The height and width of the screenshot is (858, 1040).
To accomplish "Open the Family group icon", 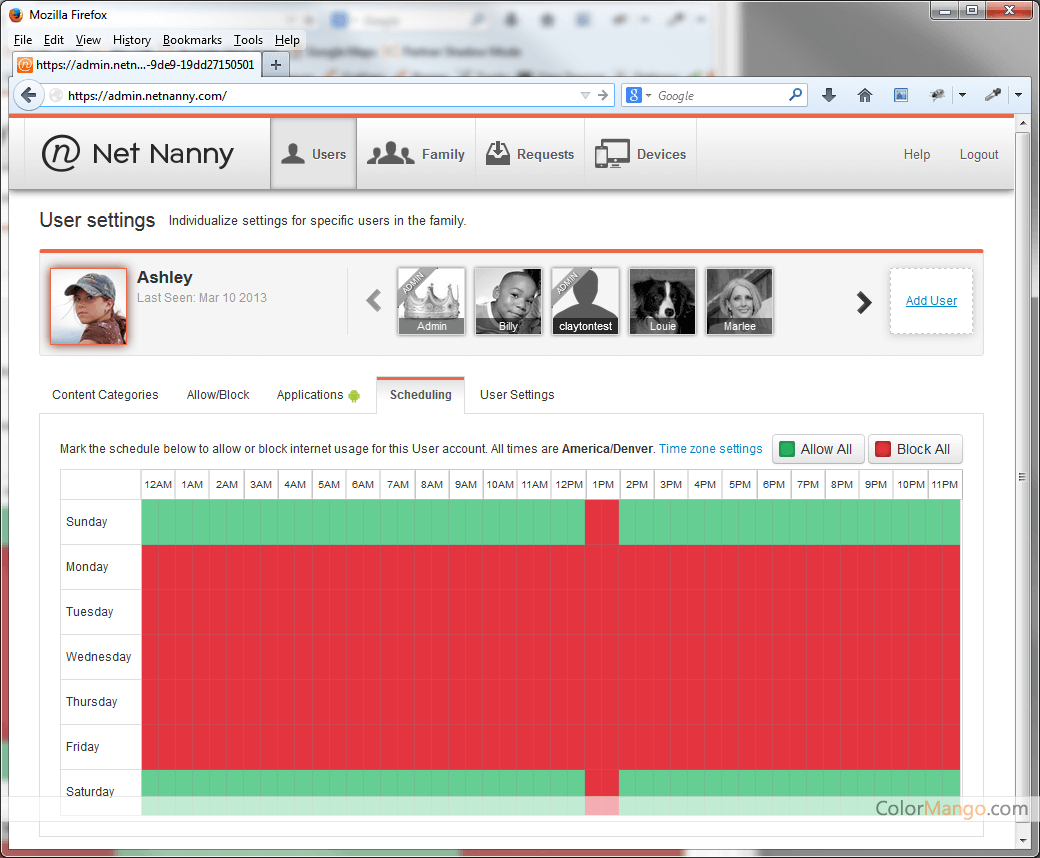I will [x=390, y=154].
